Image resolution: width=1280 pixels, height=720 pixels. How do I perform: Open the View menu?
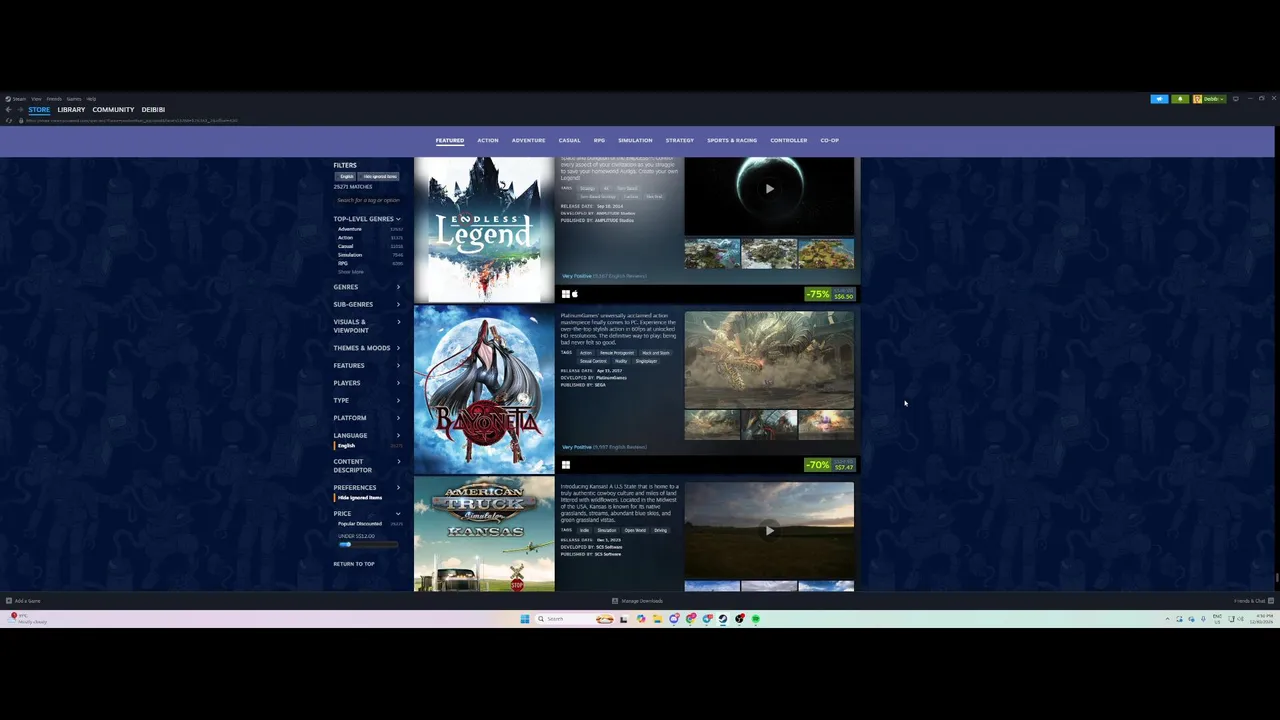pyautogui.click(x=36, y=99)
